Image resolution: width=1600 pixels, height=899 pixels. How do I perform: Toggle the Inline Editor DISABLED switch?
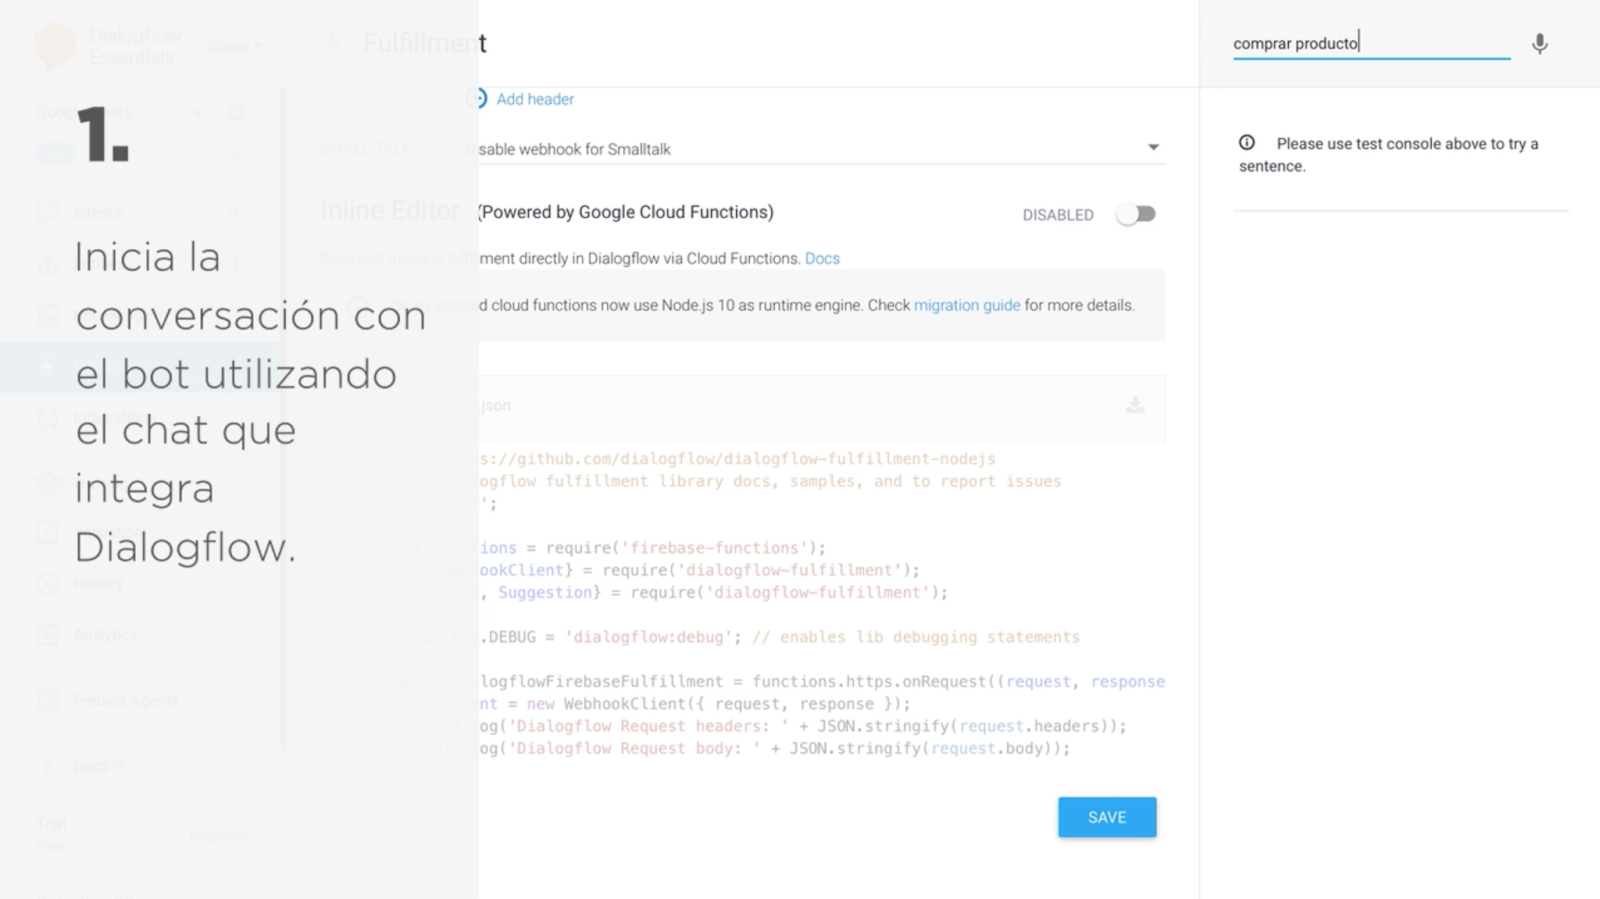point(1136,214)
